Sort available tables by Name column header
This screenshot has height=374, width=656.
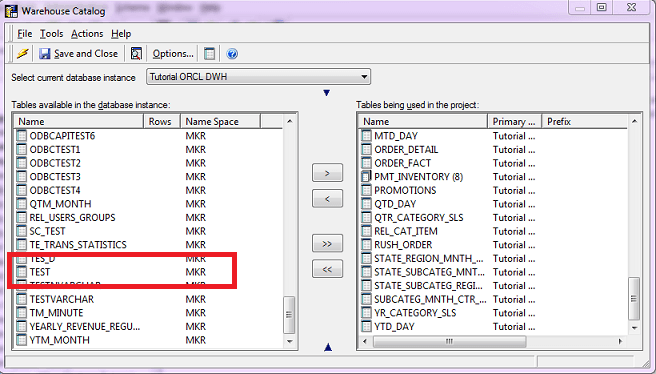pyautogui.click(x=79, y=121)
